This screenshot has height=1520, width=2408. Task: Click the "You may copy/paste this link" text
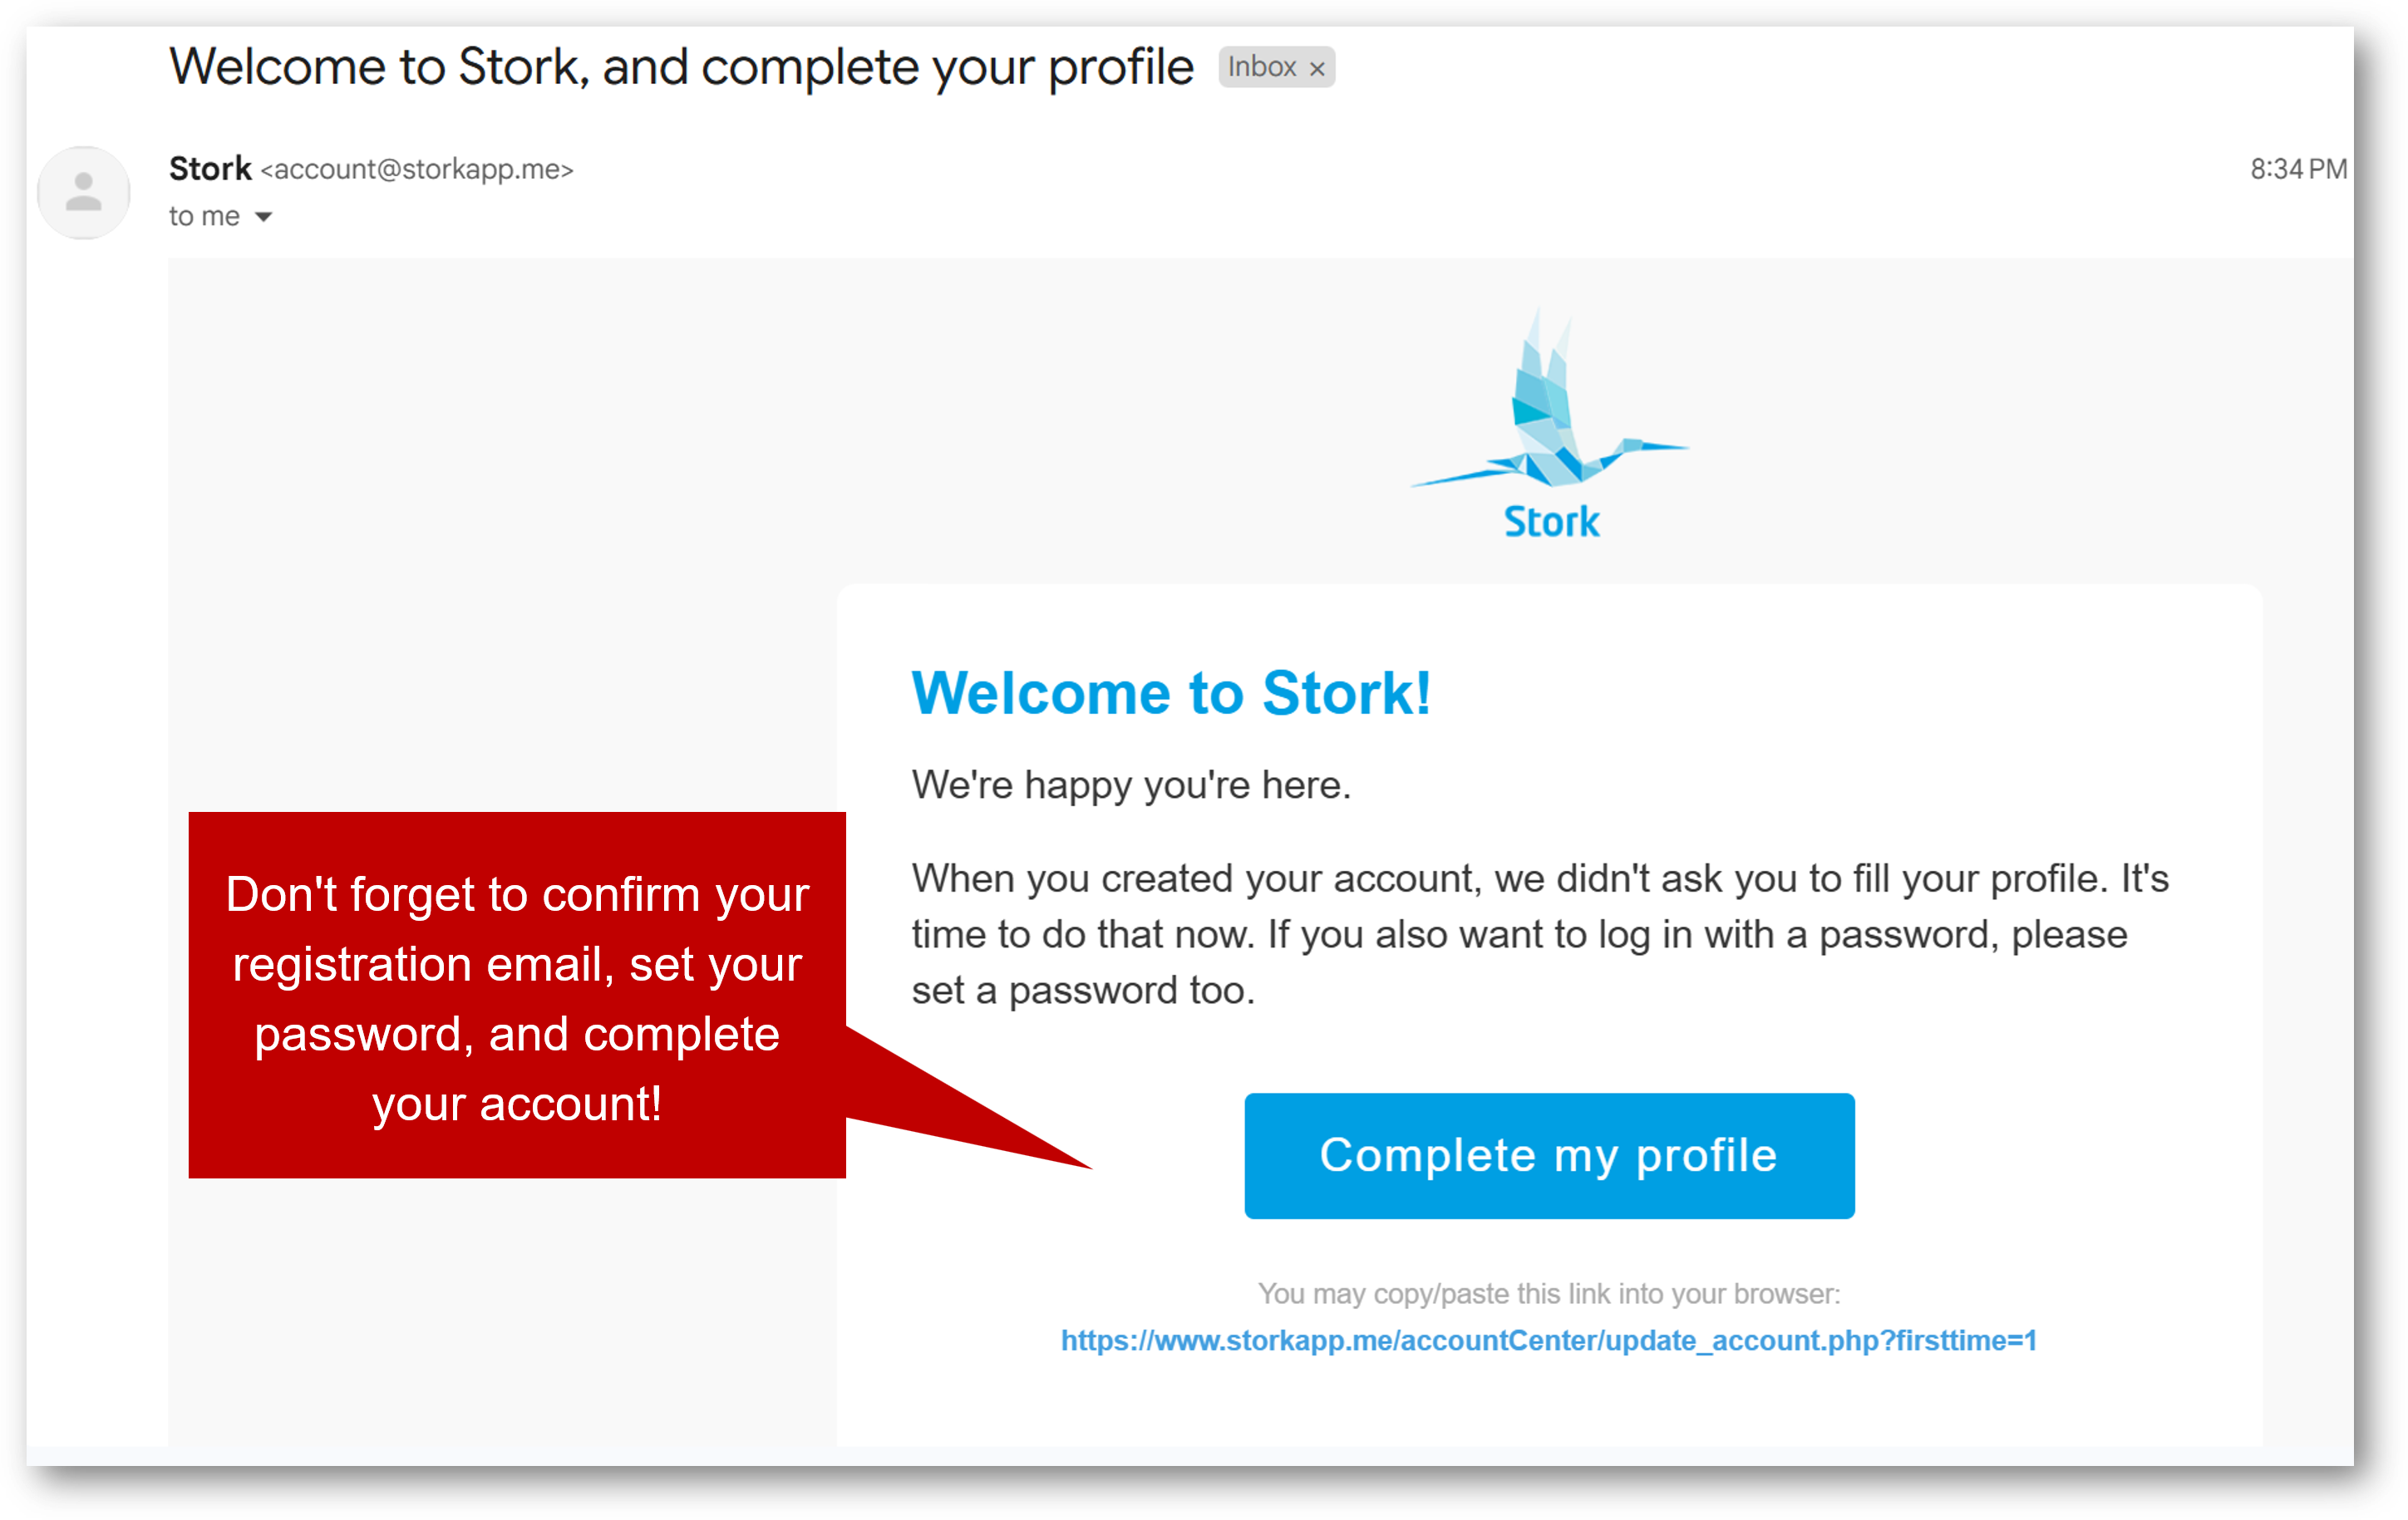1548,1294
